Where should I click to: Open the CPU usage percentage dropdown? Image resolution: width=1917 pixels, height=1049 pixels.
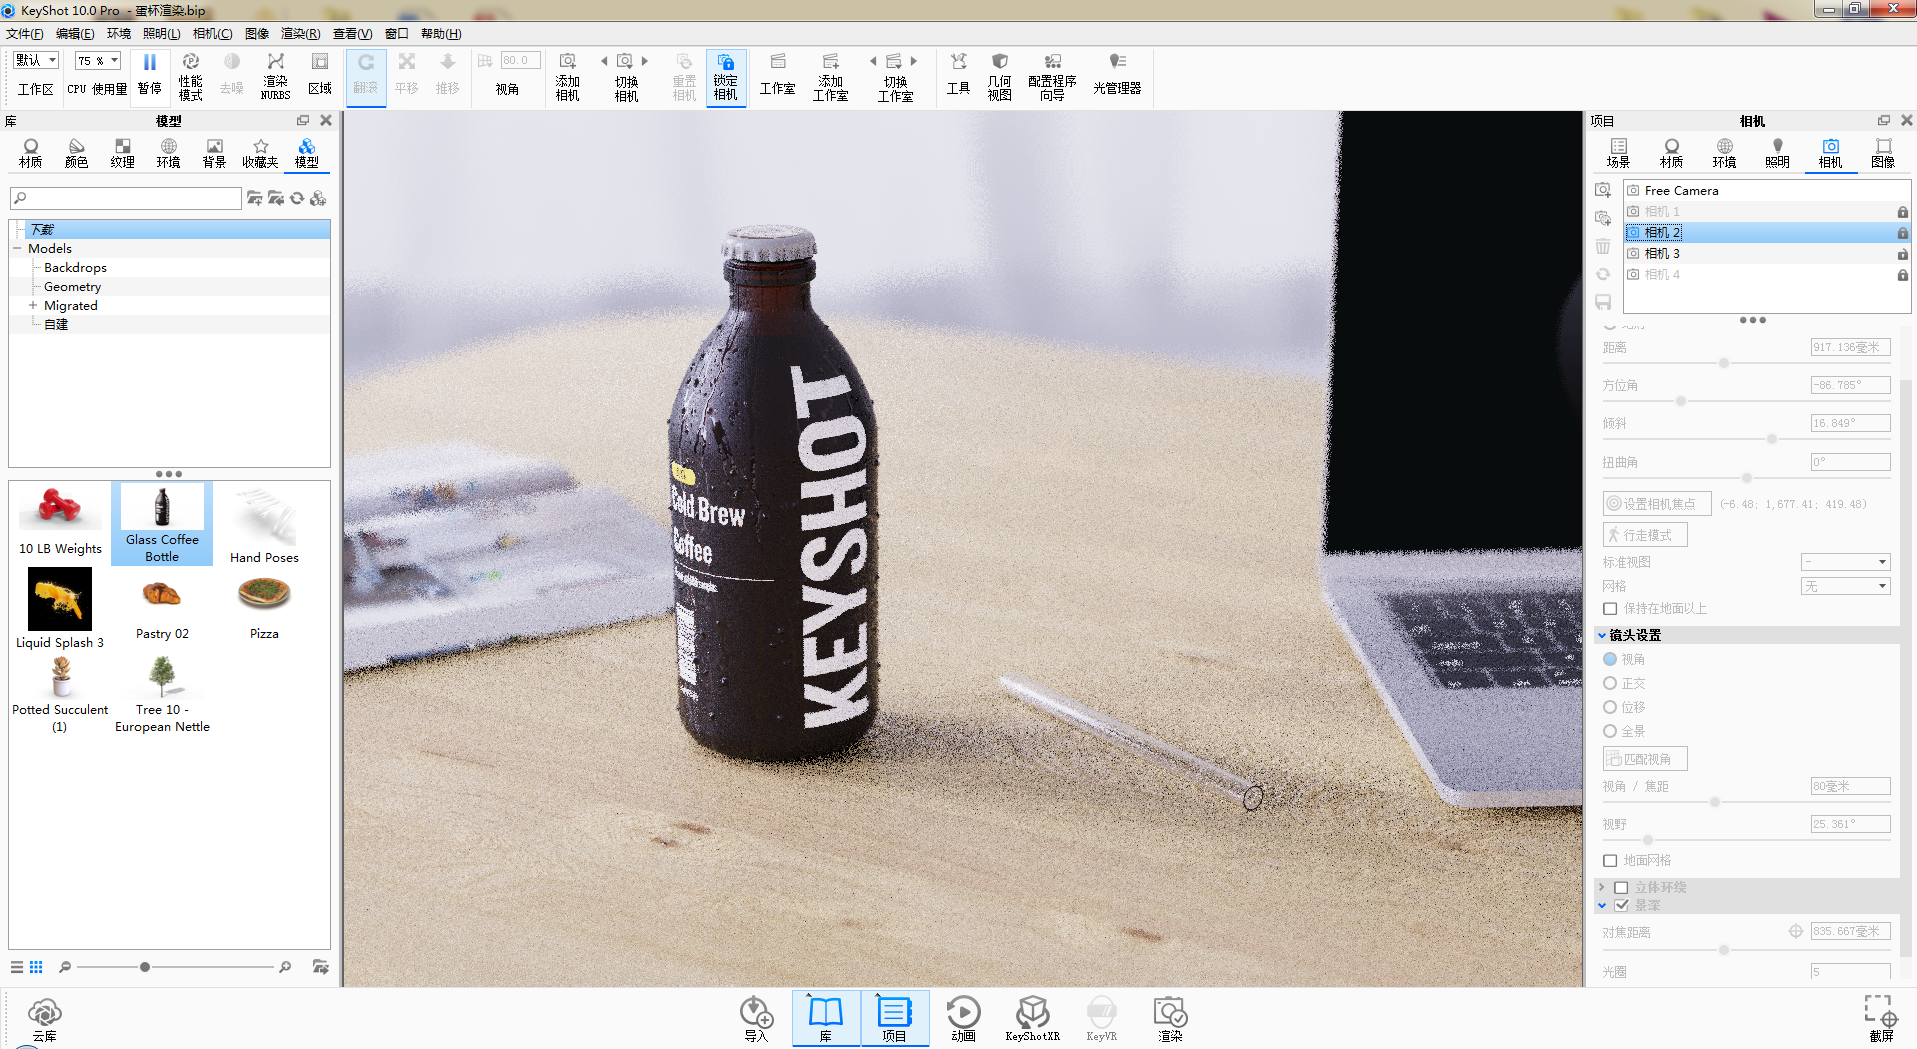click(98, 61)
